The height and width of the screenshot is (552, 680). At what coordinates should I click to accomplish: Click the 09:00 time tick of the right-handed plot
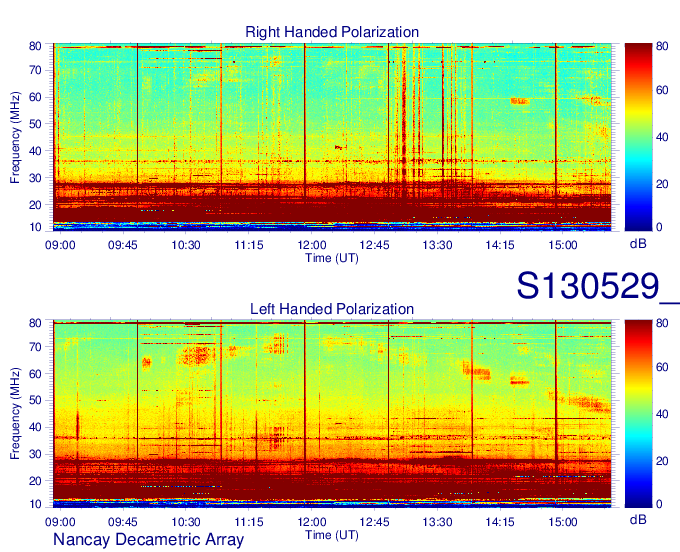60,245
